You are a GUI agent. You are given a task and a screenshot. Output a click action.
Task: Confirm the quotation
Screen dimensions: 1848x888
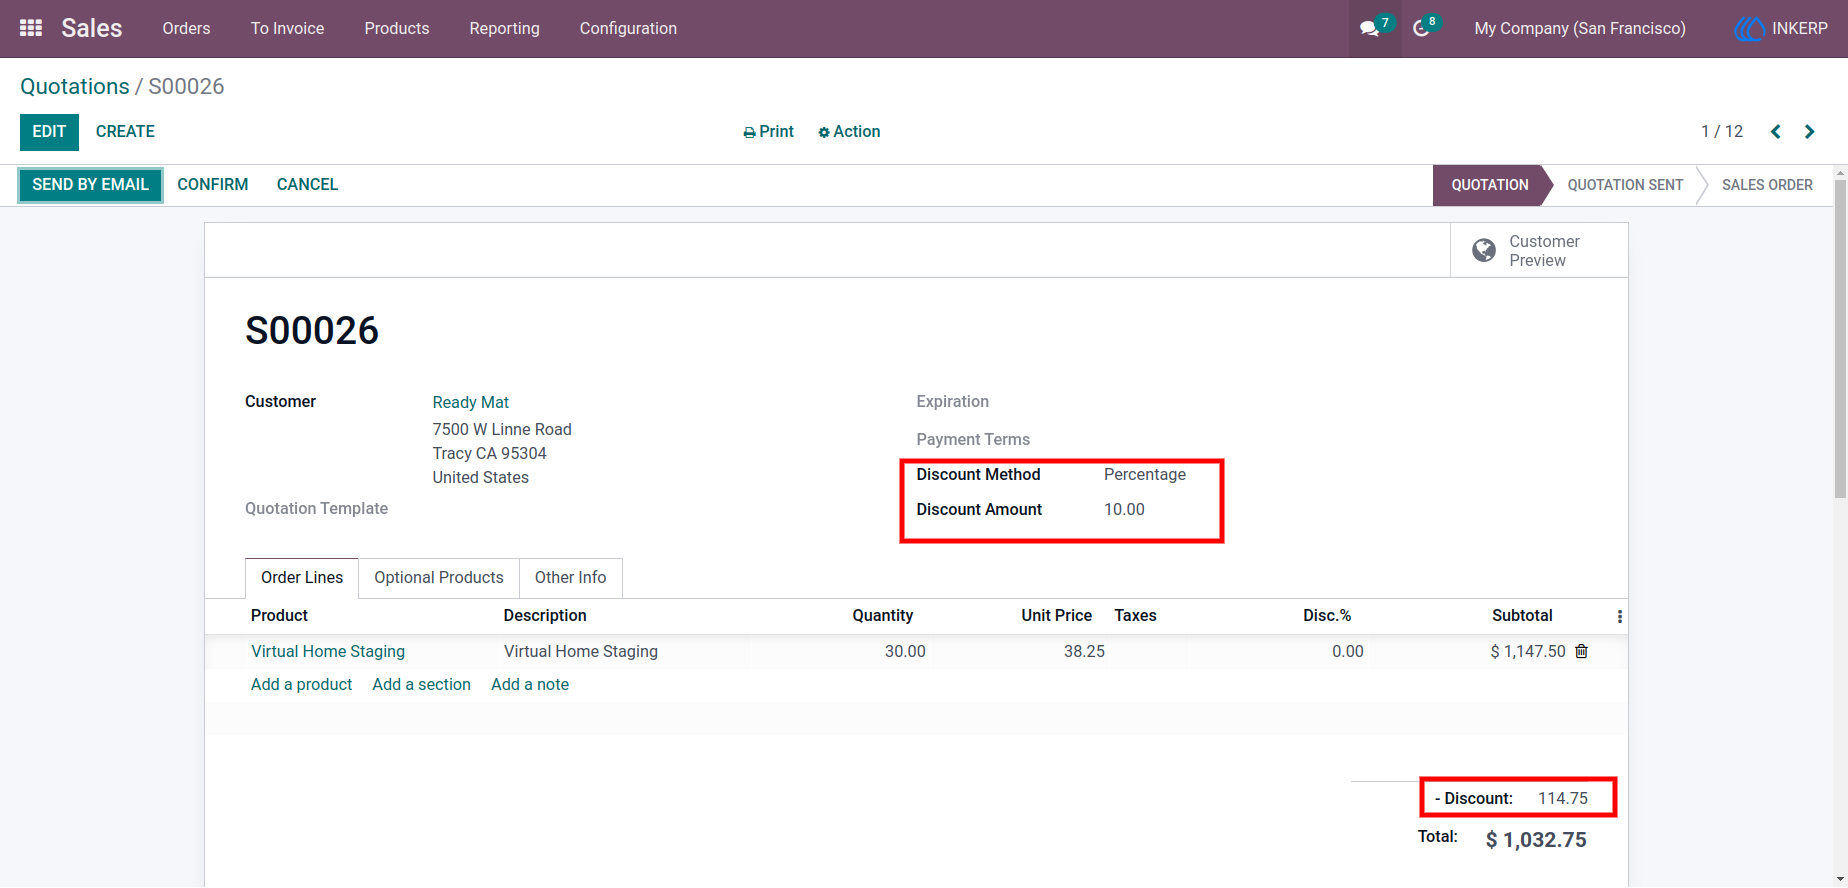[213, 185]
